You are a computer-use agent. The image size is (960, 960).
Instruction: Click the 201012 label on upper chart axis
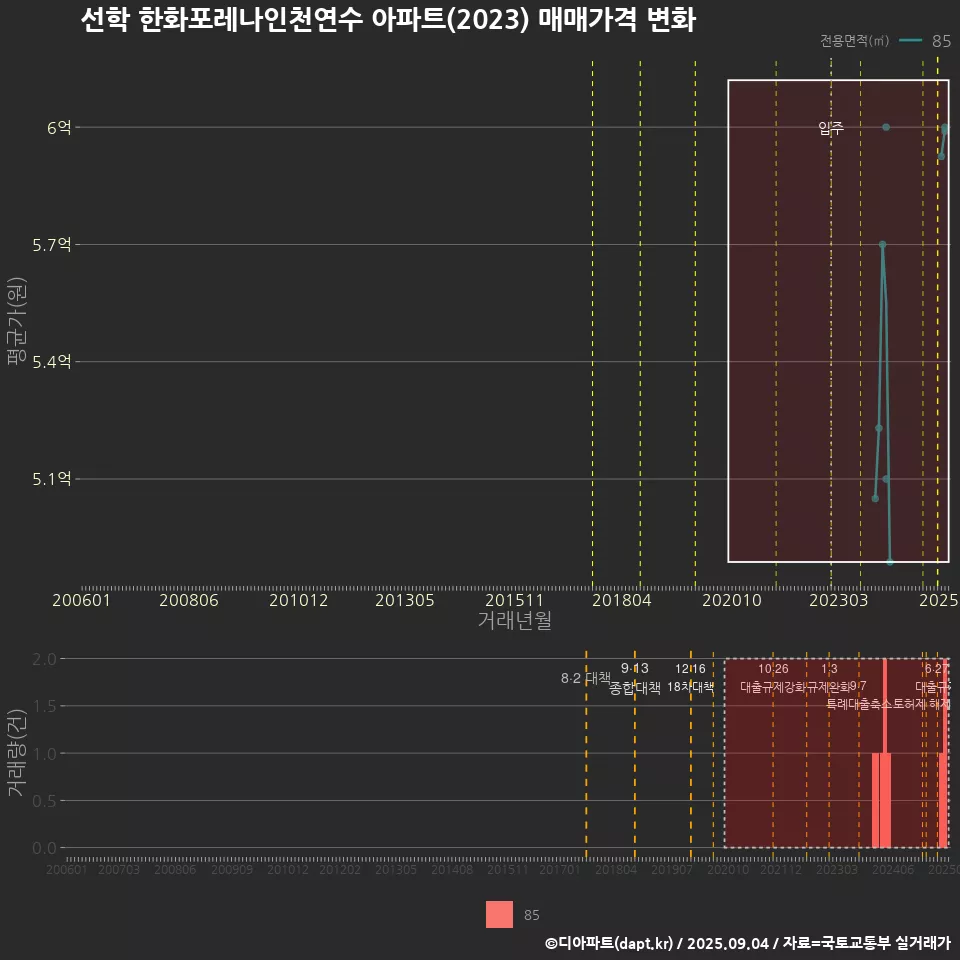click(x=299, y=600)
